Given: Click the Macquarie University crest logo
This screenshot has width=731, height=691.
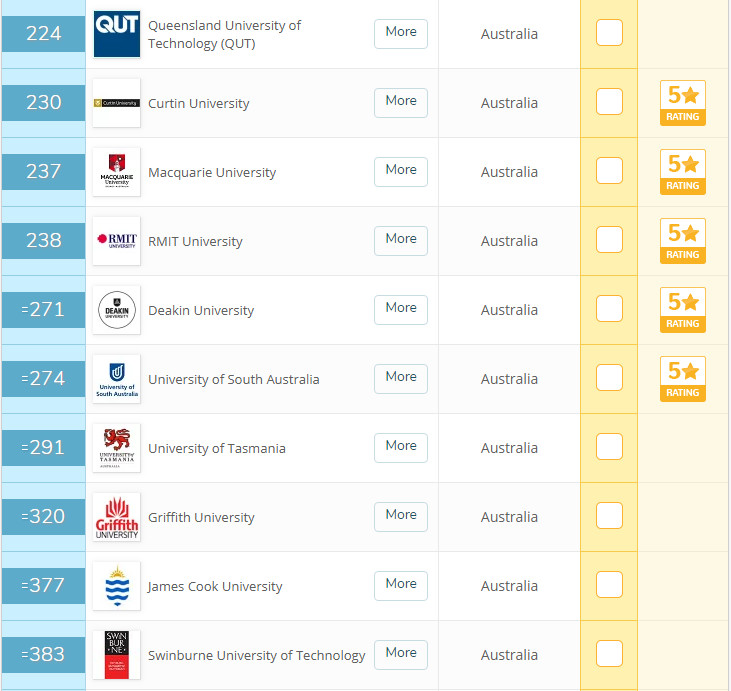Looking at the screenshot, I should [x=117, y=172].
